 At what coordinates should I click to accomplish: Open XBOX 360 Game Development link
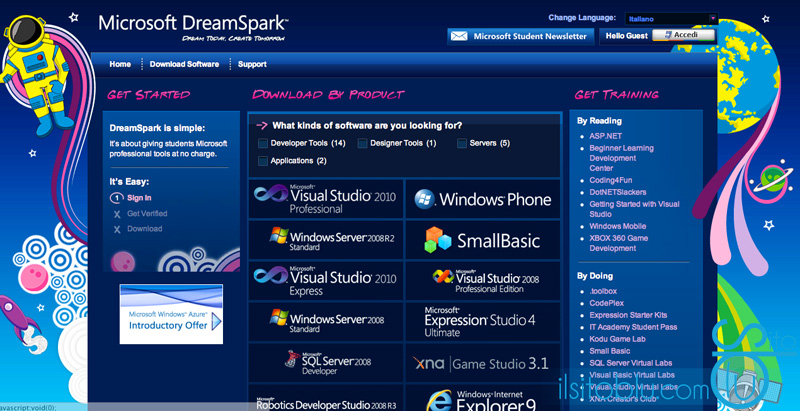618,243
